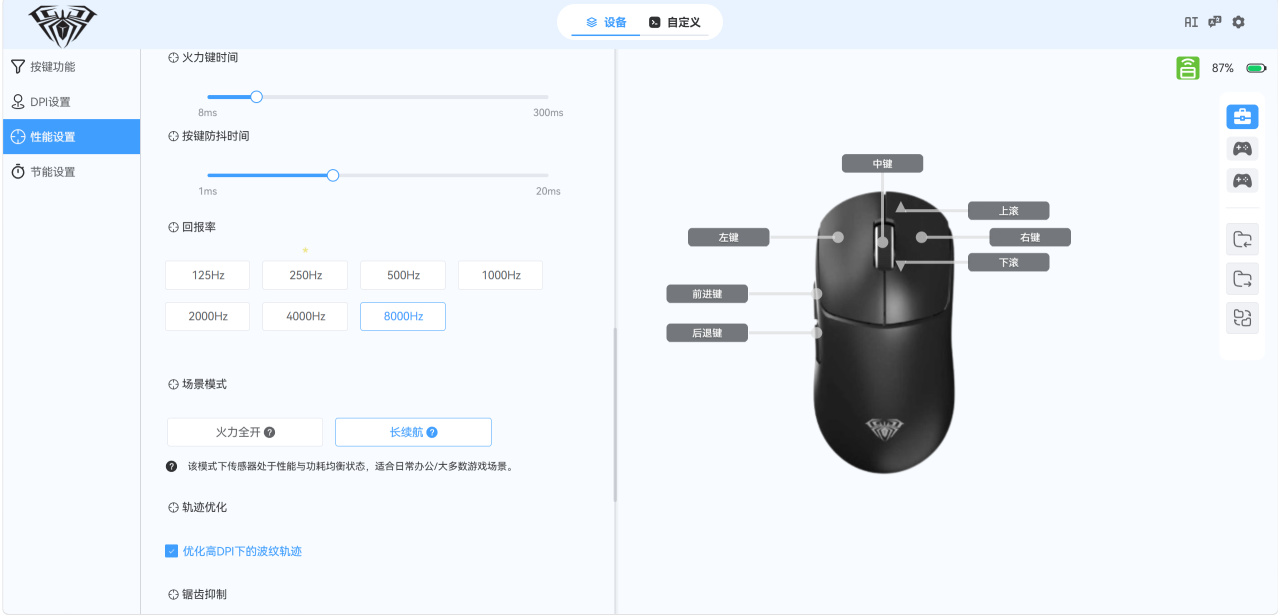Click the crosshair icon beside 按键防抖时间
This screenshot has height=616, width=1280.
174,135
